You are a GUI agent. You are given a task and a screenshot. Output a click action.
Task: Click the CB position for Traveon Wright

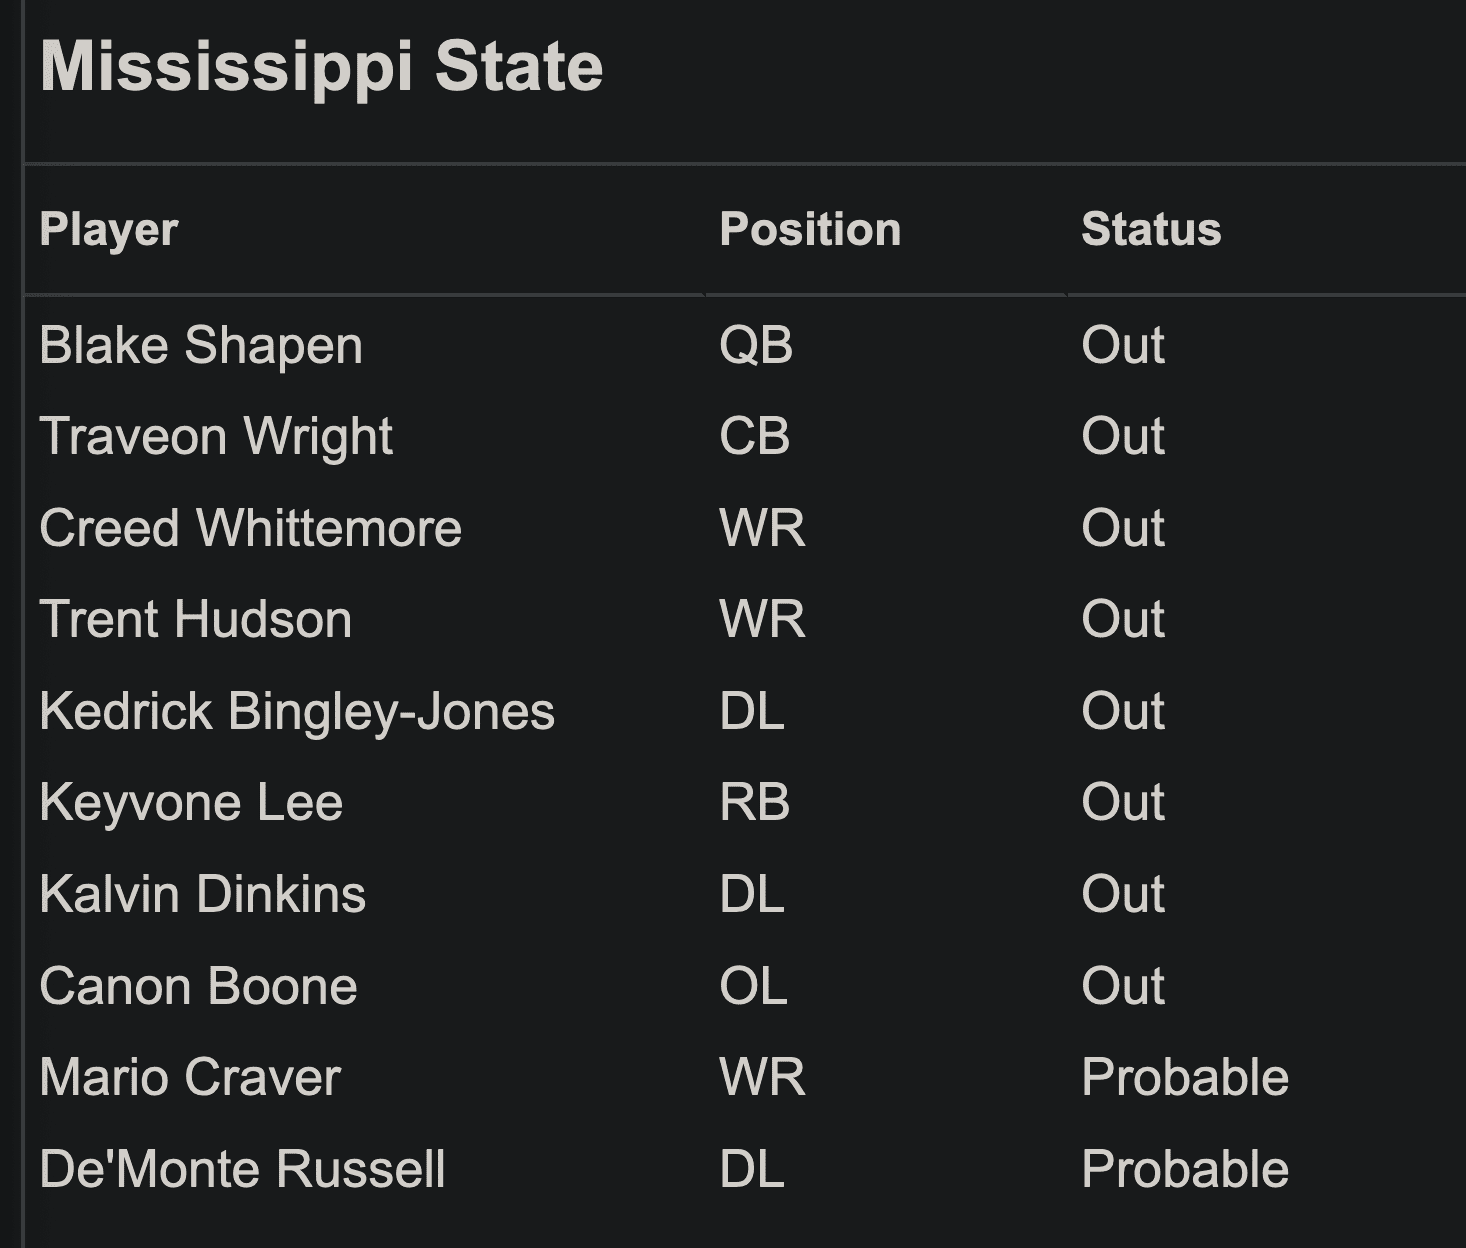(755, 437)
